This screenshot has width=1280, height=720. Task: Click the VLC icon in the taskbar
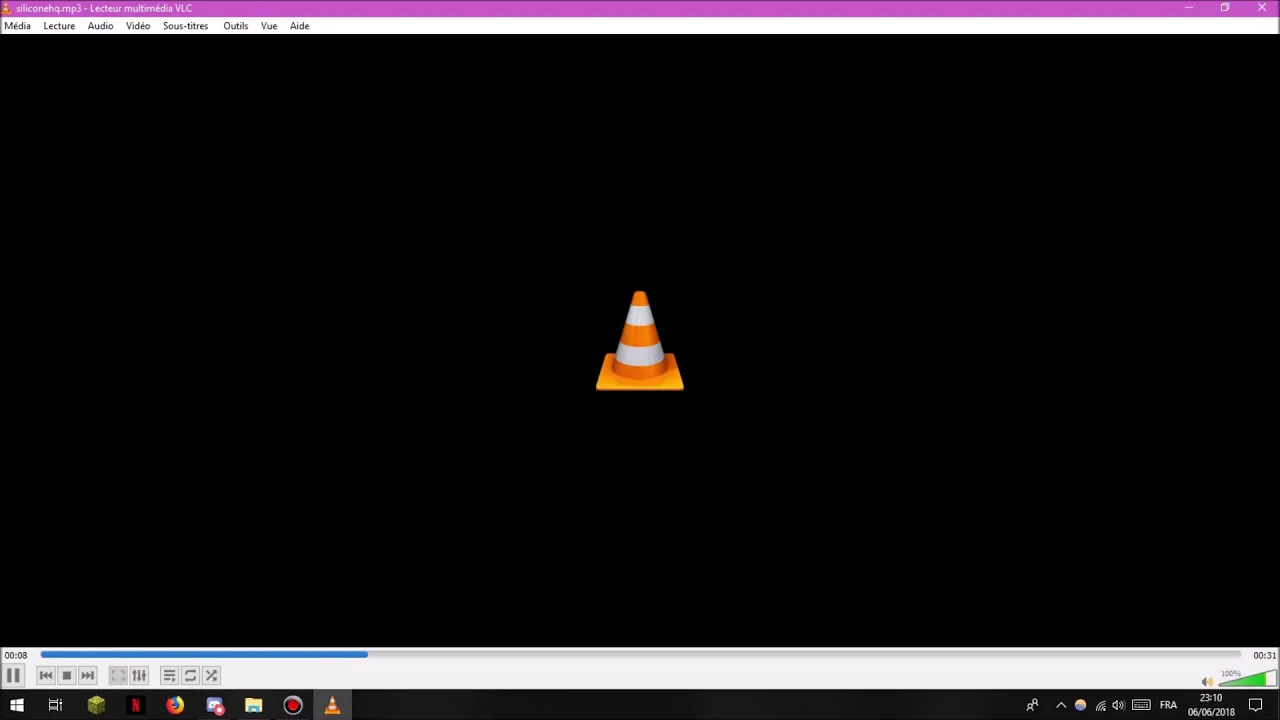tap(332, 705)
